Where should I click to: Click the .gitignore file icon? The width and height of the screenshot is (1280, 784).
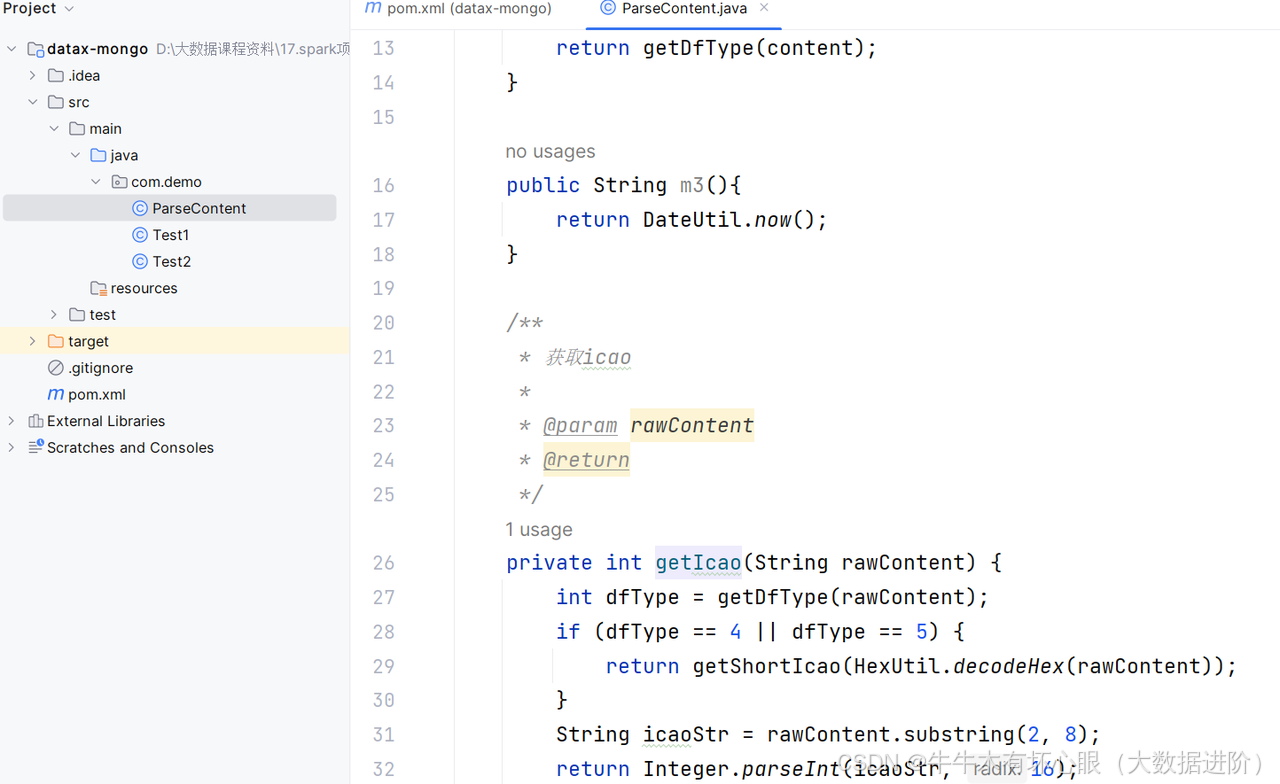pos(56,368)
